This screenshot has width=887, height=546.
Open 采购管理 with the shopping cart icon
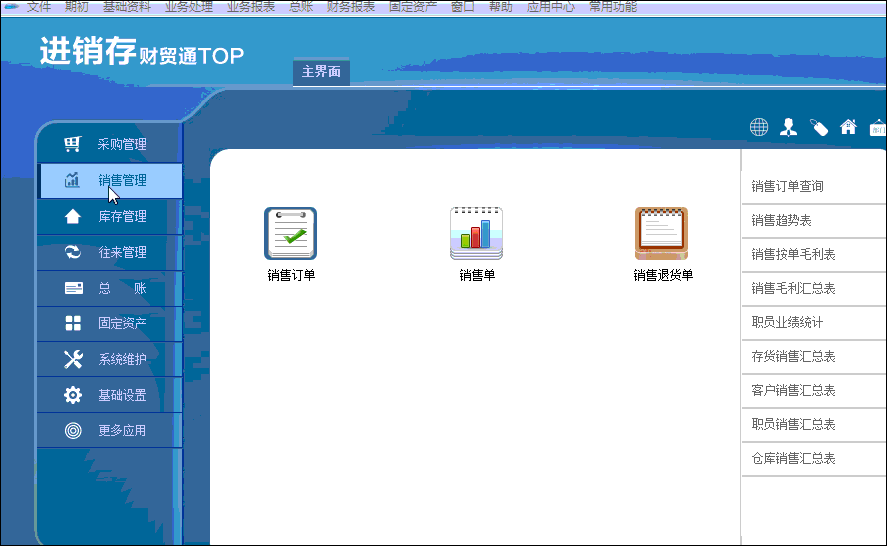(110, 144)
